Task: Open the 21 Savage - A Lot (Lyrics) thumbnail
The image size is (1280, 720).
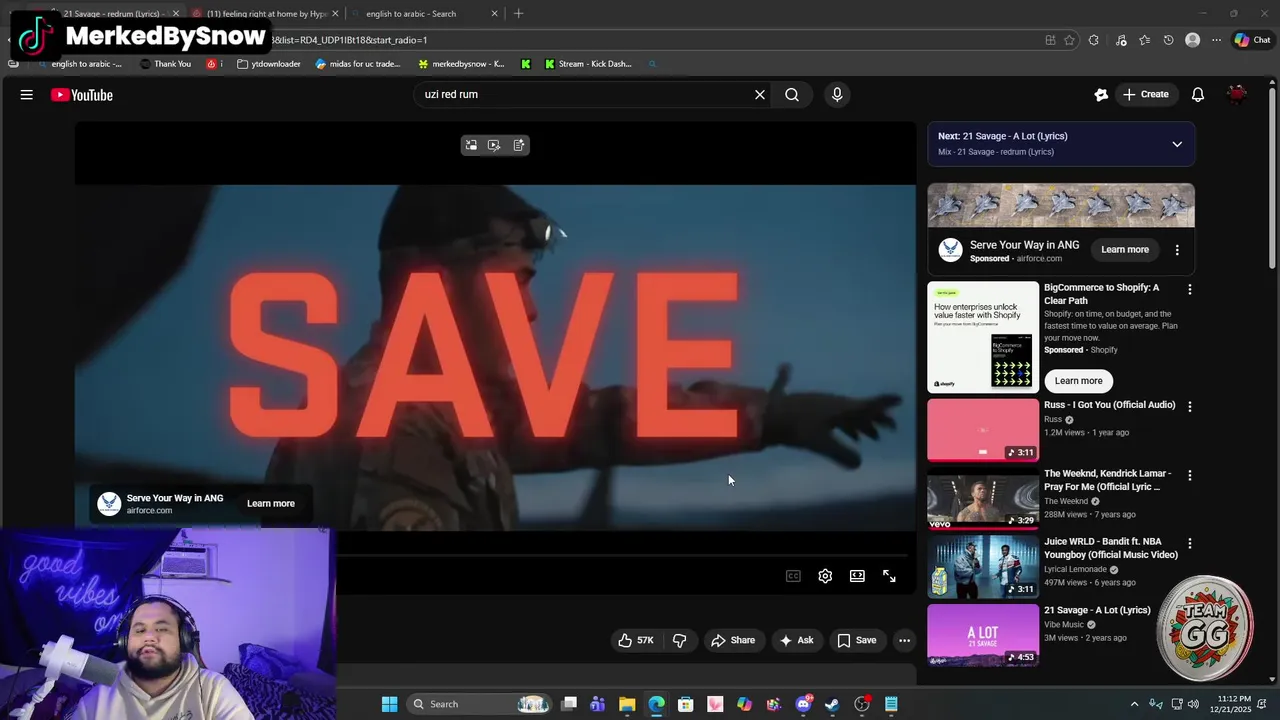Action: [983, 634]
